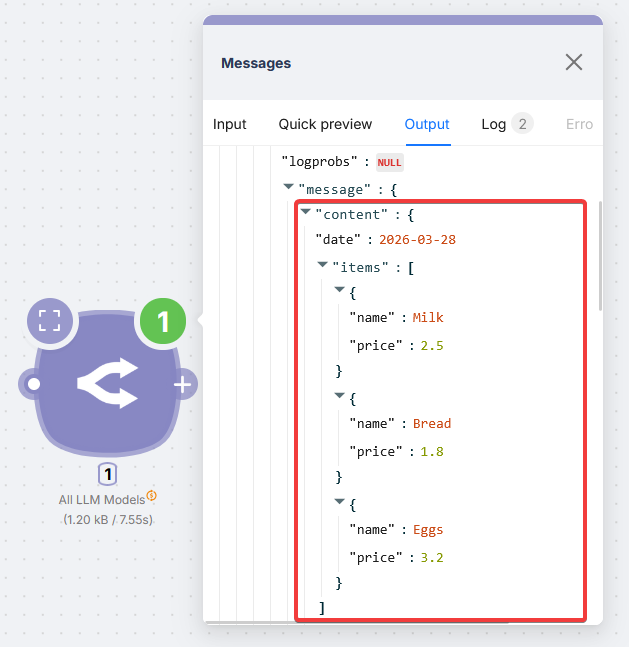The height and width of the screenshot is (647, 629).
Task: Click the left connection dot of the module
Action: [34, 383]
